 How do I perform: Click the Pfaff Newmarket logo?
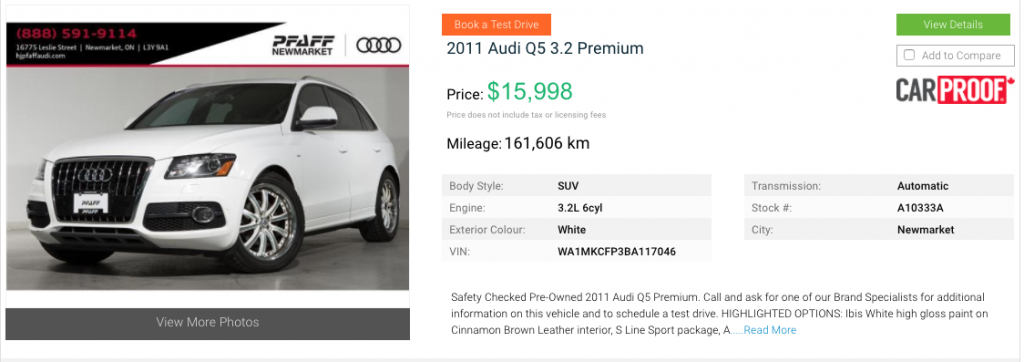pyautogui.click(x=303, y=45)
